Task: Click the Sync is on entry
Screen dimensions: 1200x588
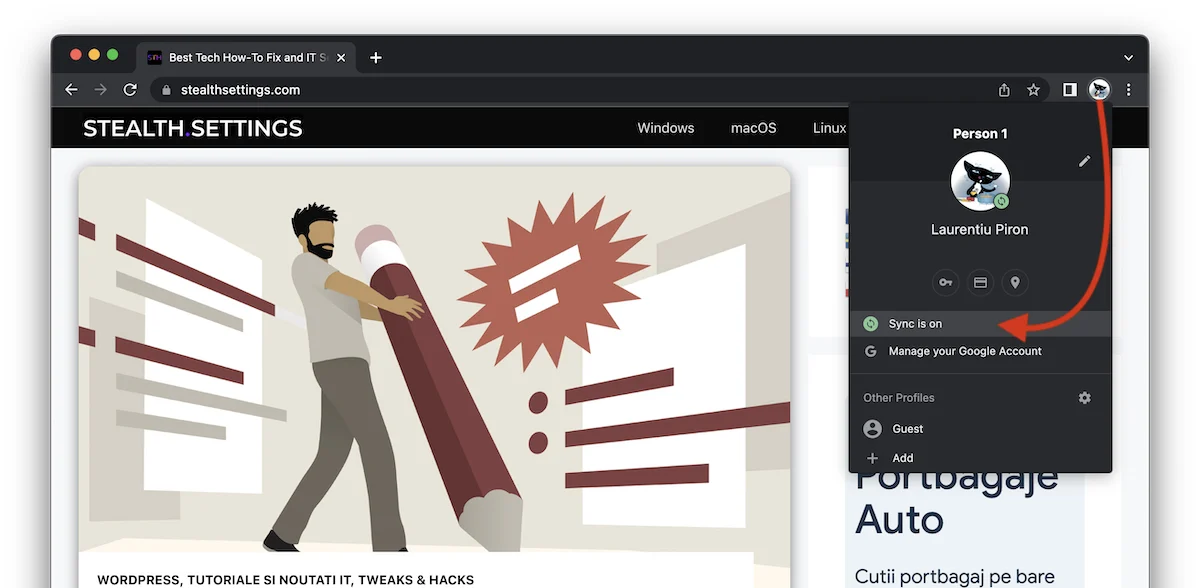Action: (915, 324)
